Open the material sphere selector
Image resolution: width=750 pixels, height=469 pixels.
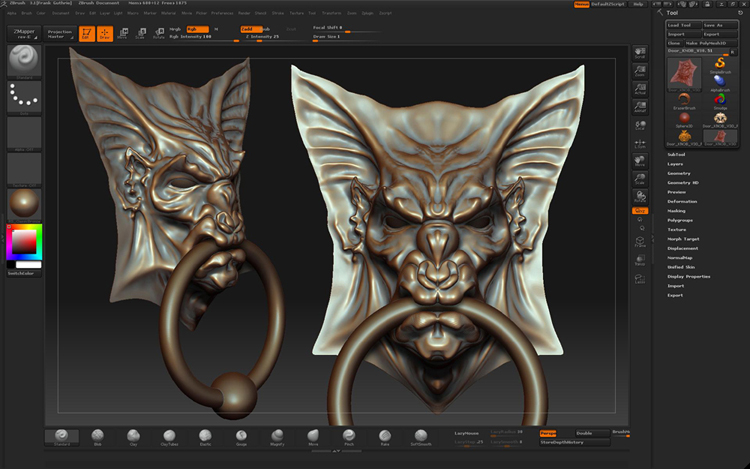pyautogui.click(x=24, y=205)
